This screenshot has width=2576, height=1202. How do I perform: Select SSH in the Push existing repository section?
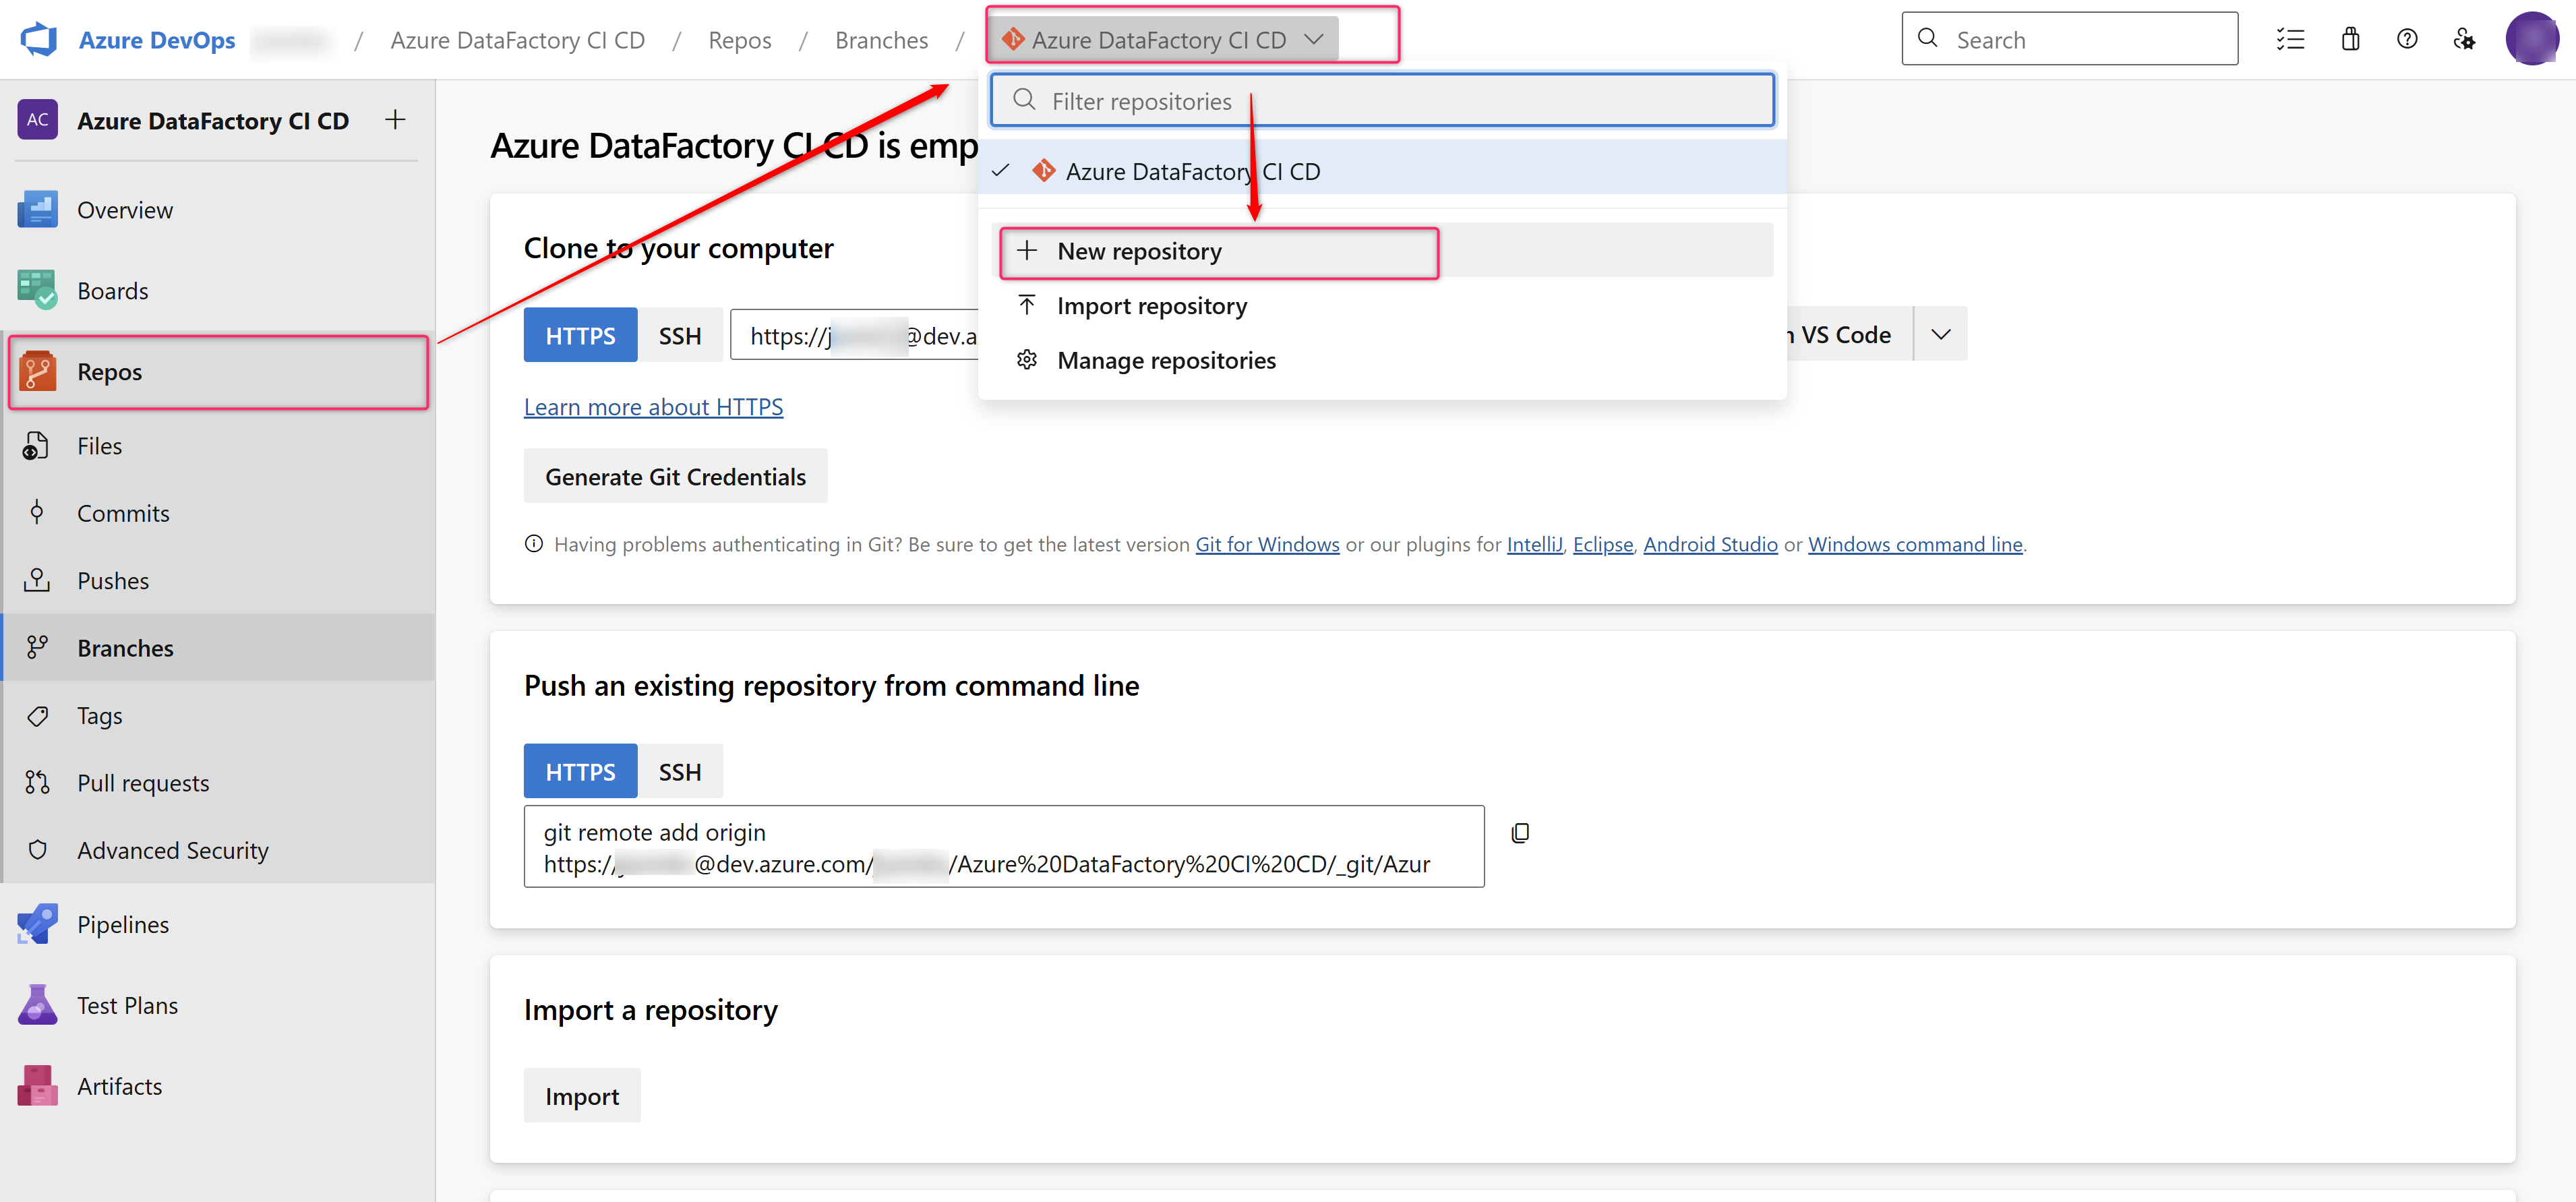click(x=679, y=772)
